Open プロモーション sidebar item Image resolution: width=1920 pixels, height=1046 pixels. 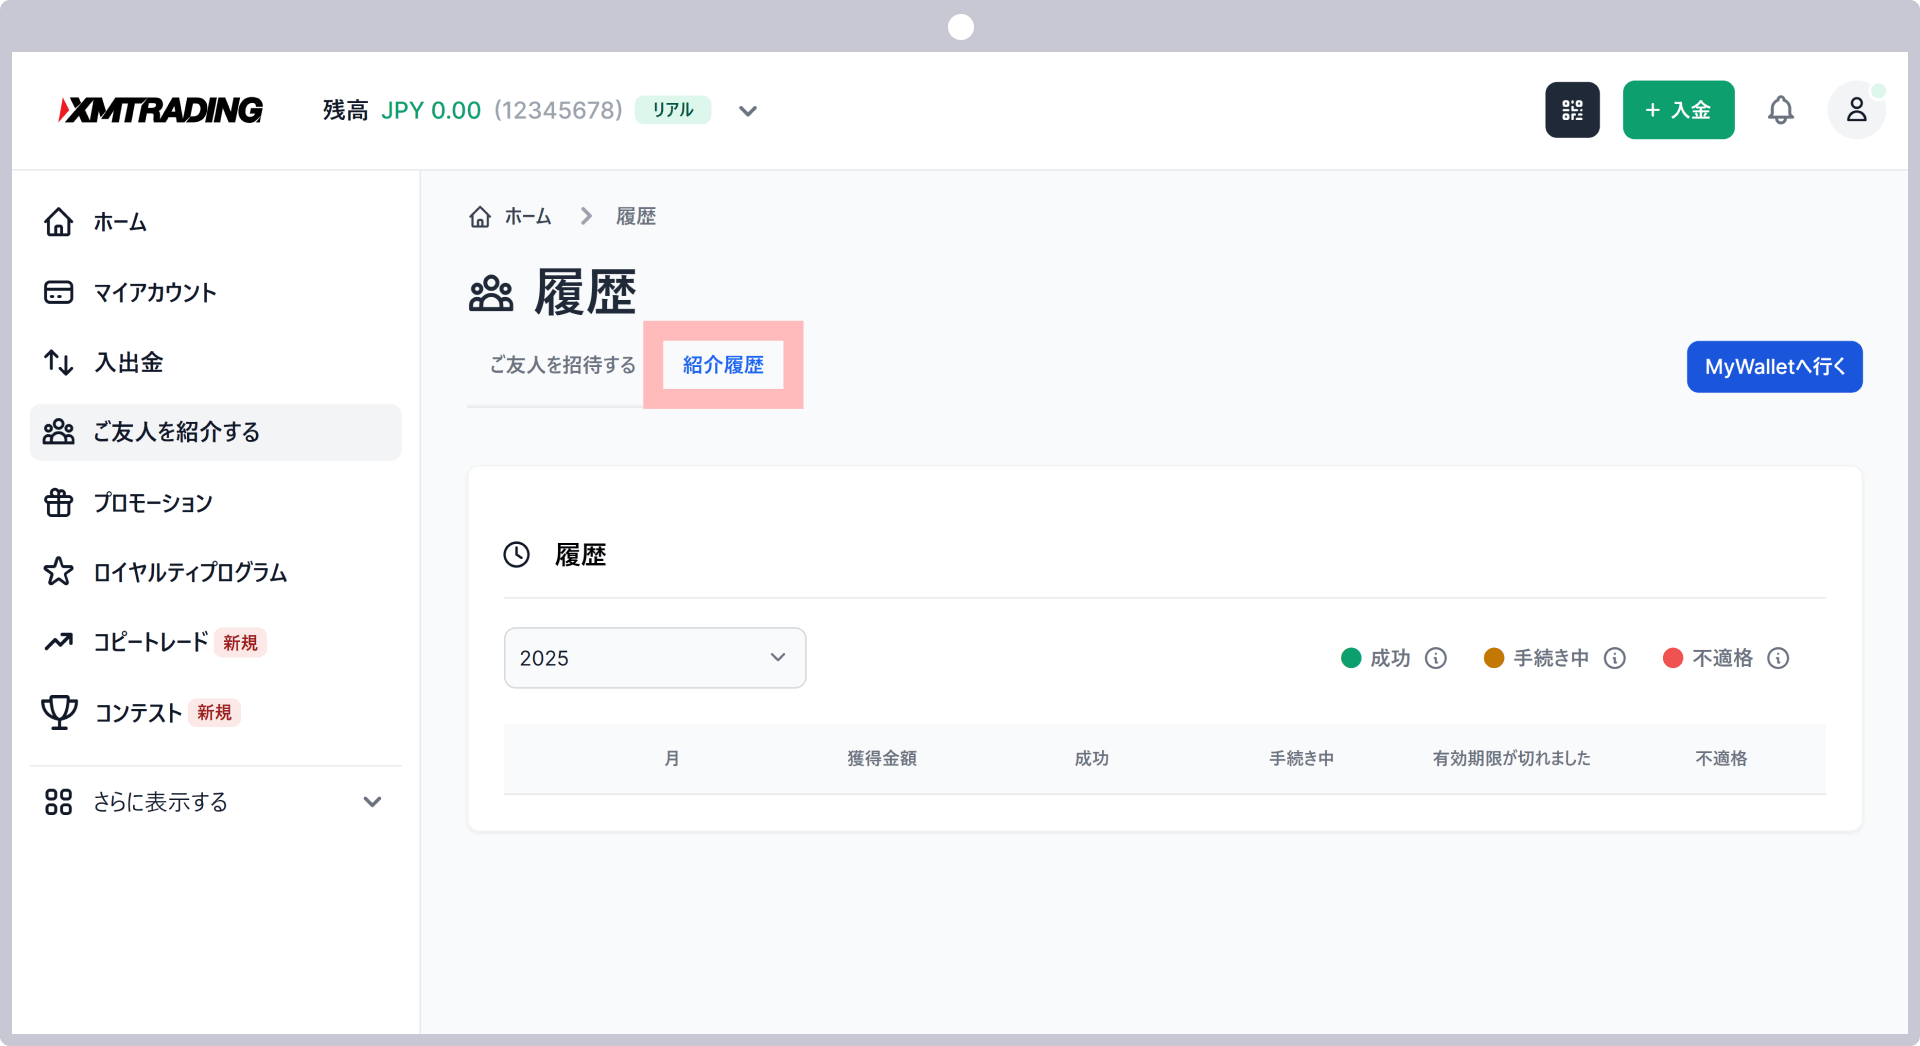click(x=153, y=503)
